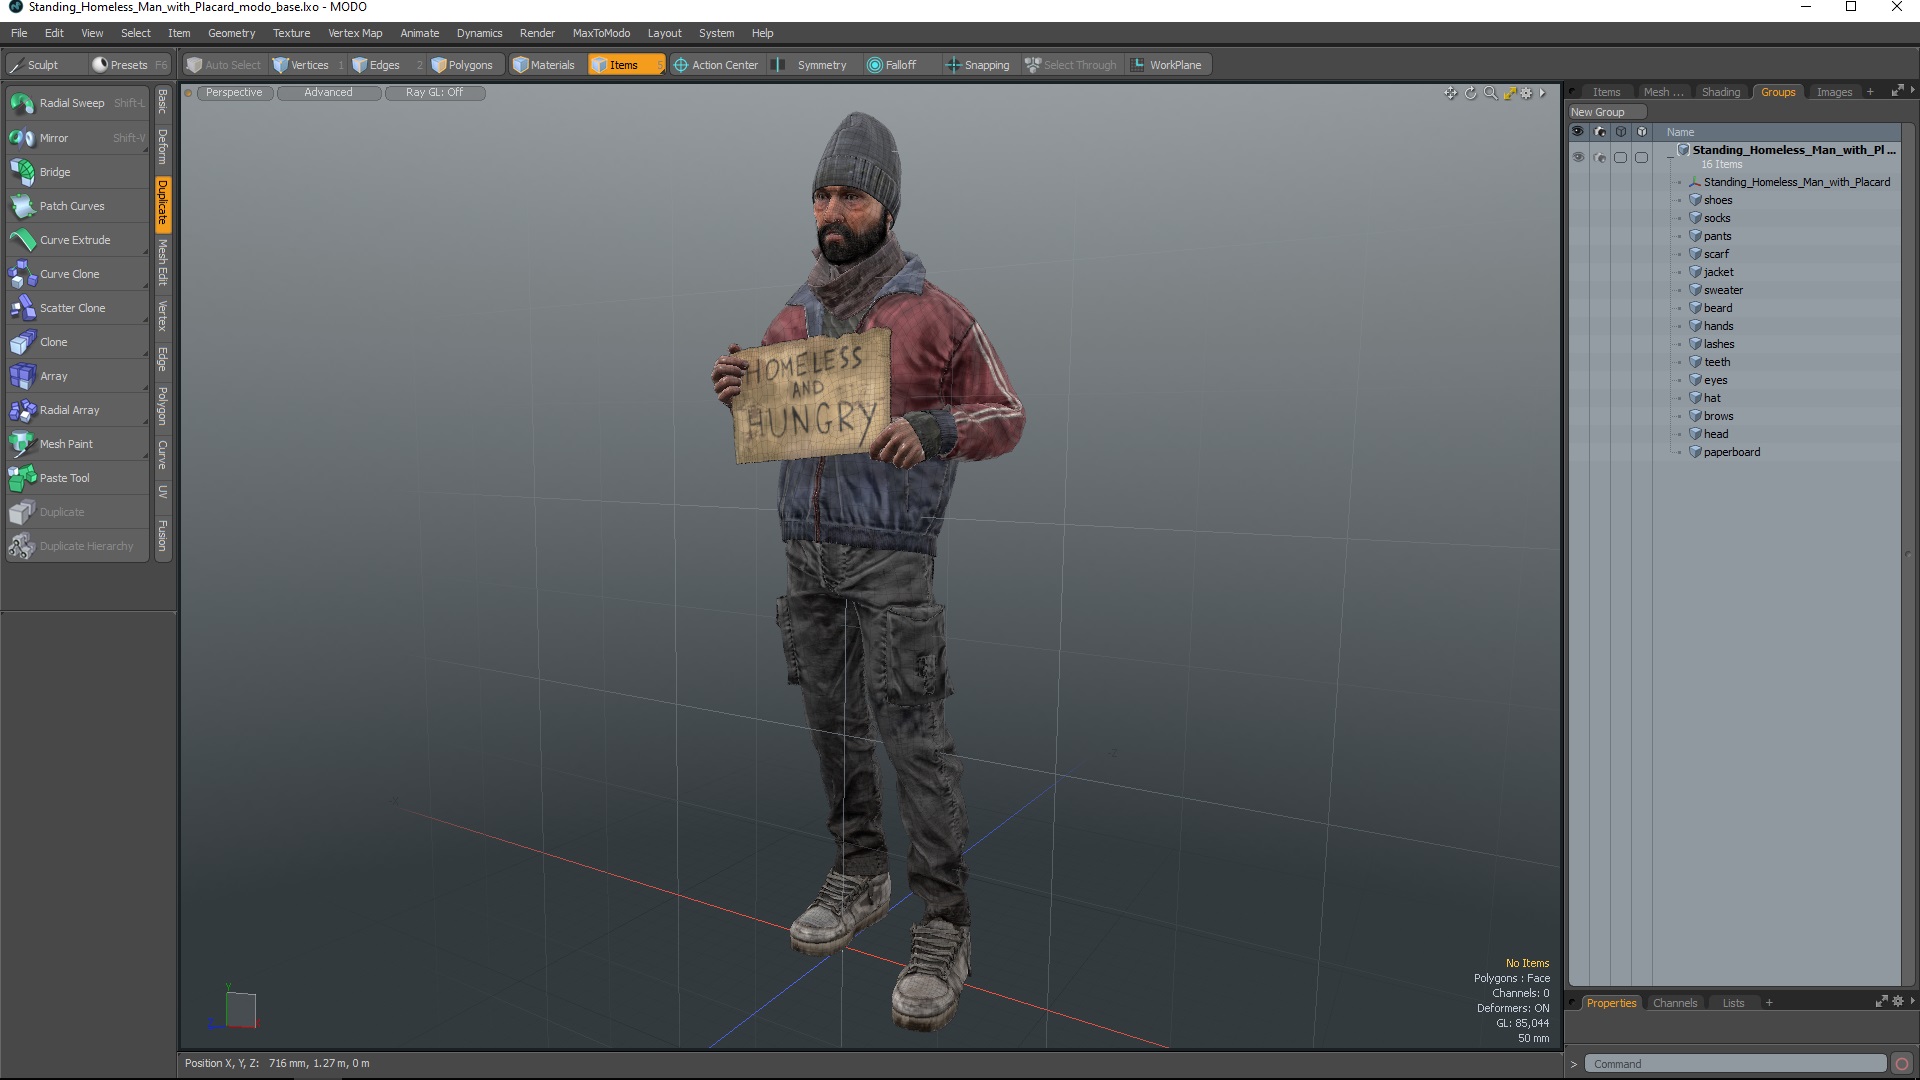Open the Geometry menu
Image resolution: width=1920 pixels, height=1080 pixels.
coord(231,33)
